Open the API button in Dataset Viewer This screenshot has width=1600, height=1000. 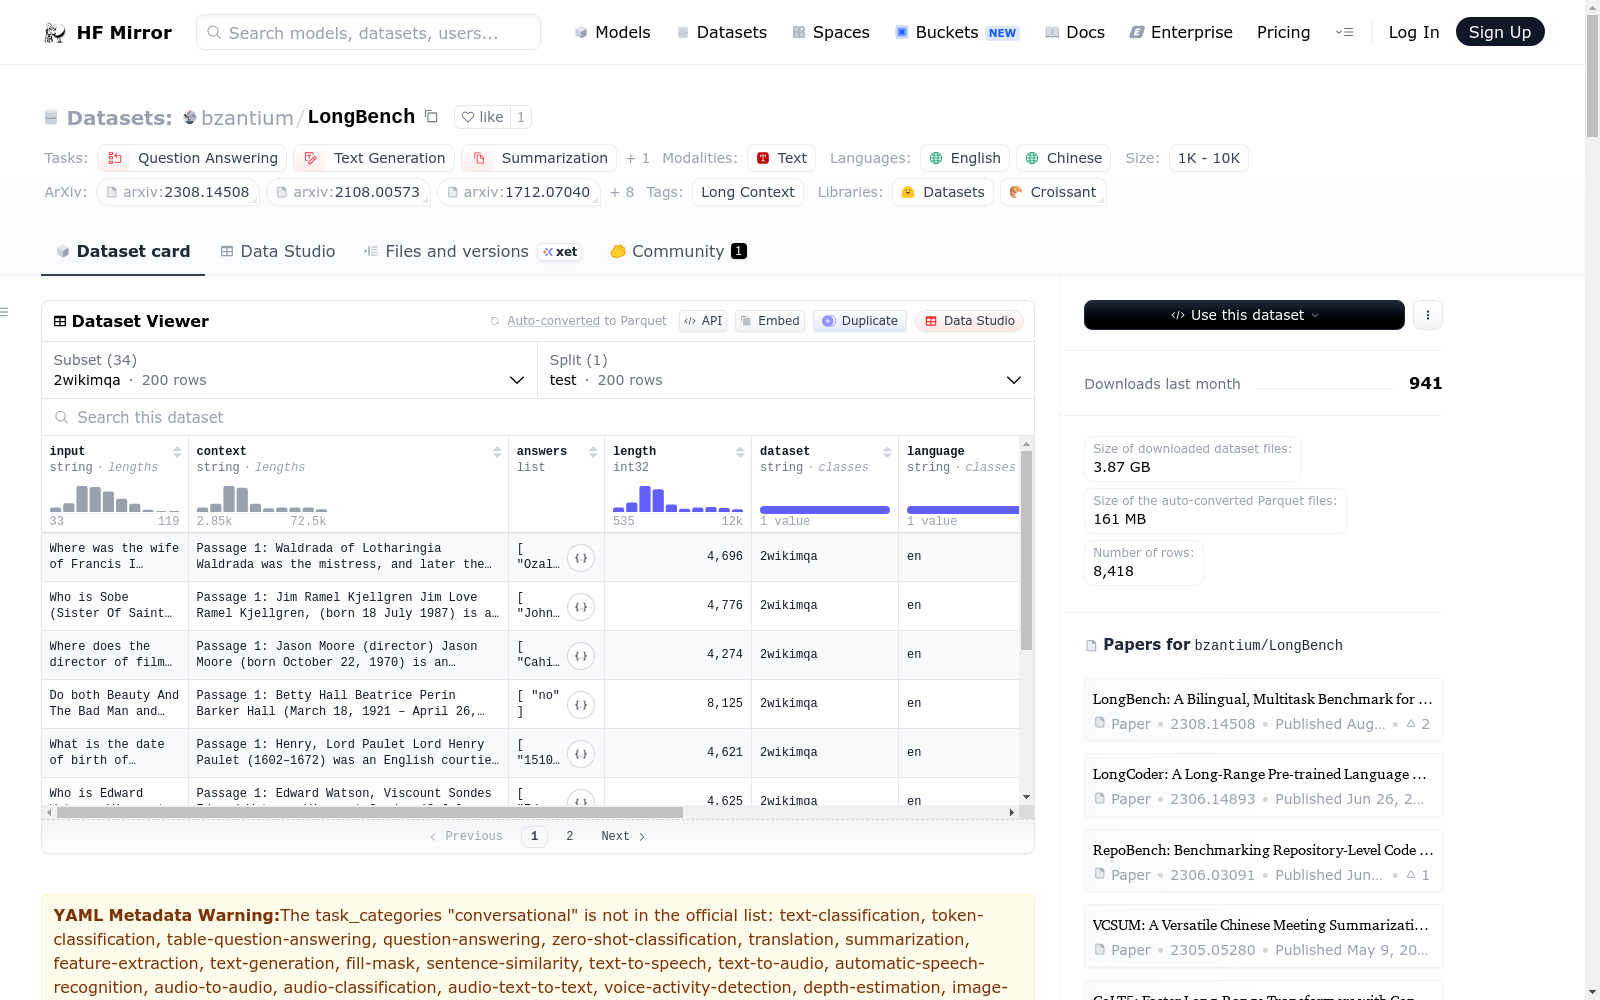tap(703, 321)
